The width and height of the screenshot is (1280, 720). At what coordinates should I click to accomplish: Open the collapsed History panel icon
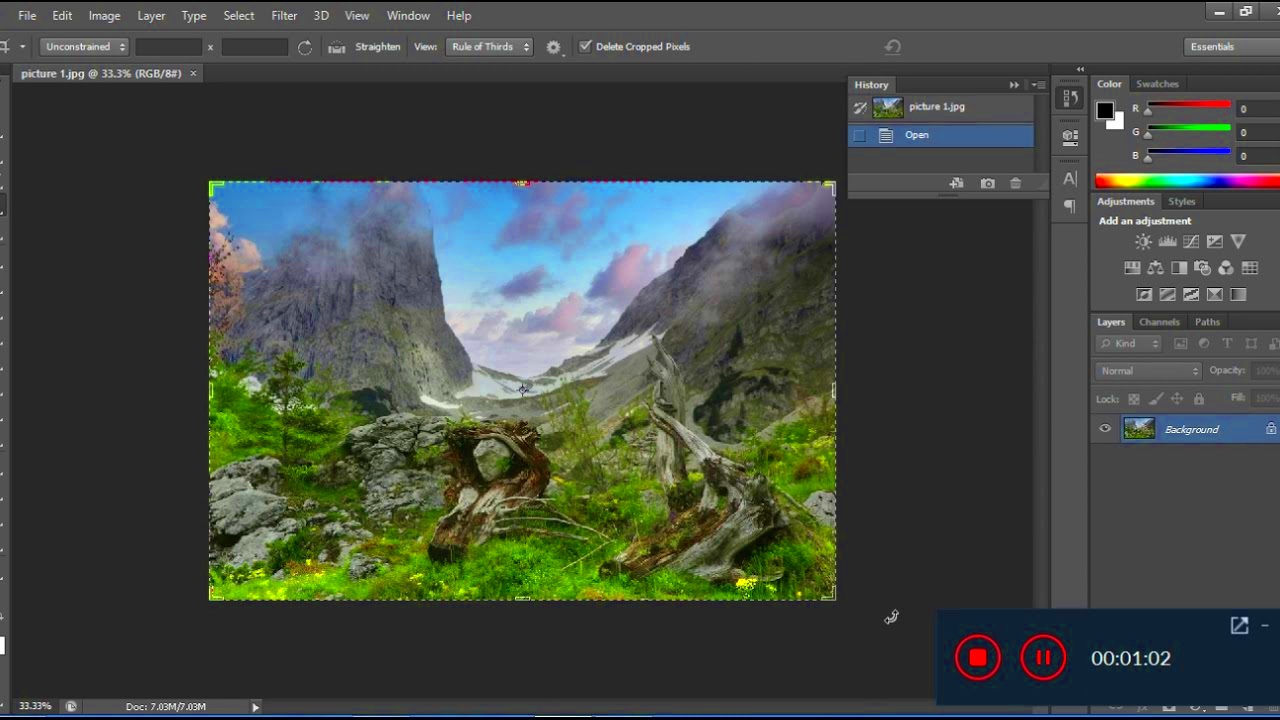[x=1070, y=98]
